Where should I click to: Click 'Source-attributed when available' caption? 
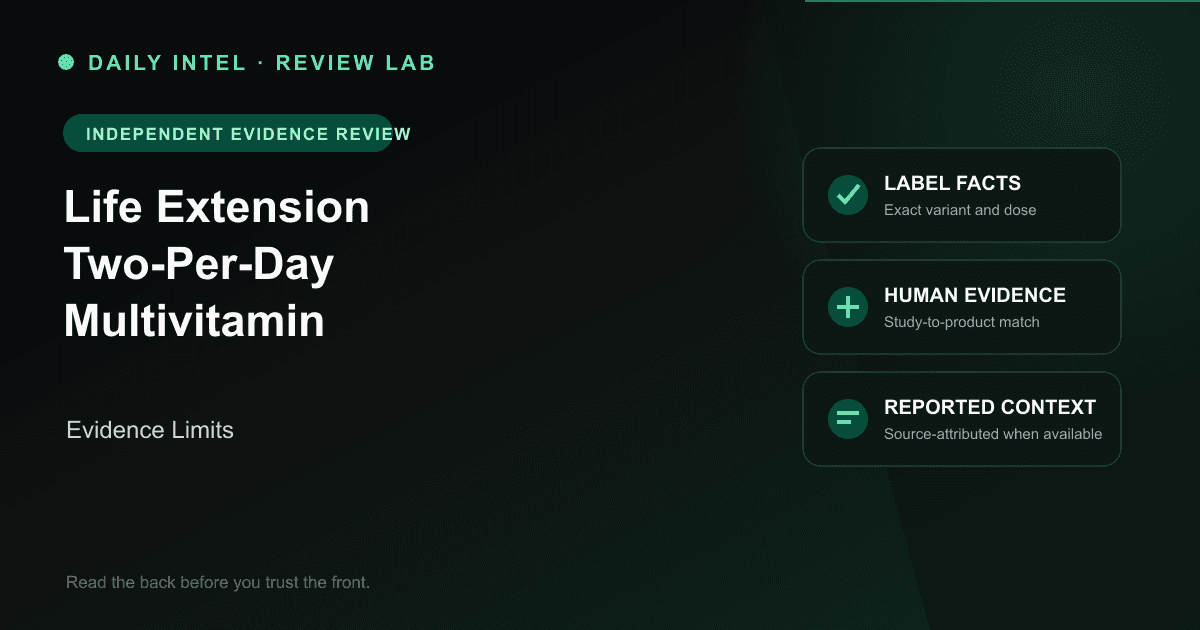coord(993,434)
